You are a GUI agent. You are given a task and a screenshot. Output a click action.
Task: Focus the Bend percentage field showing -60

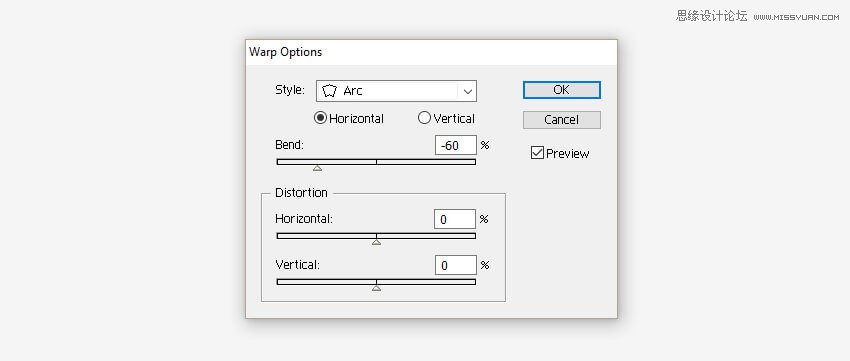point(456,145)
